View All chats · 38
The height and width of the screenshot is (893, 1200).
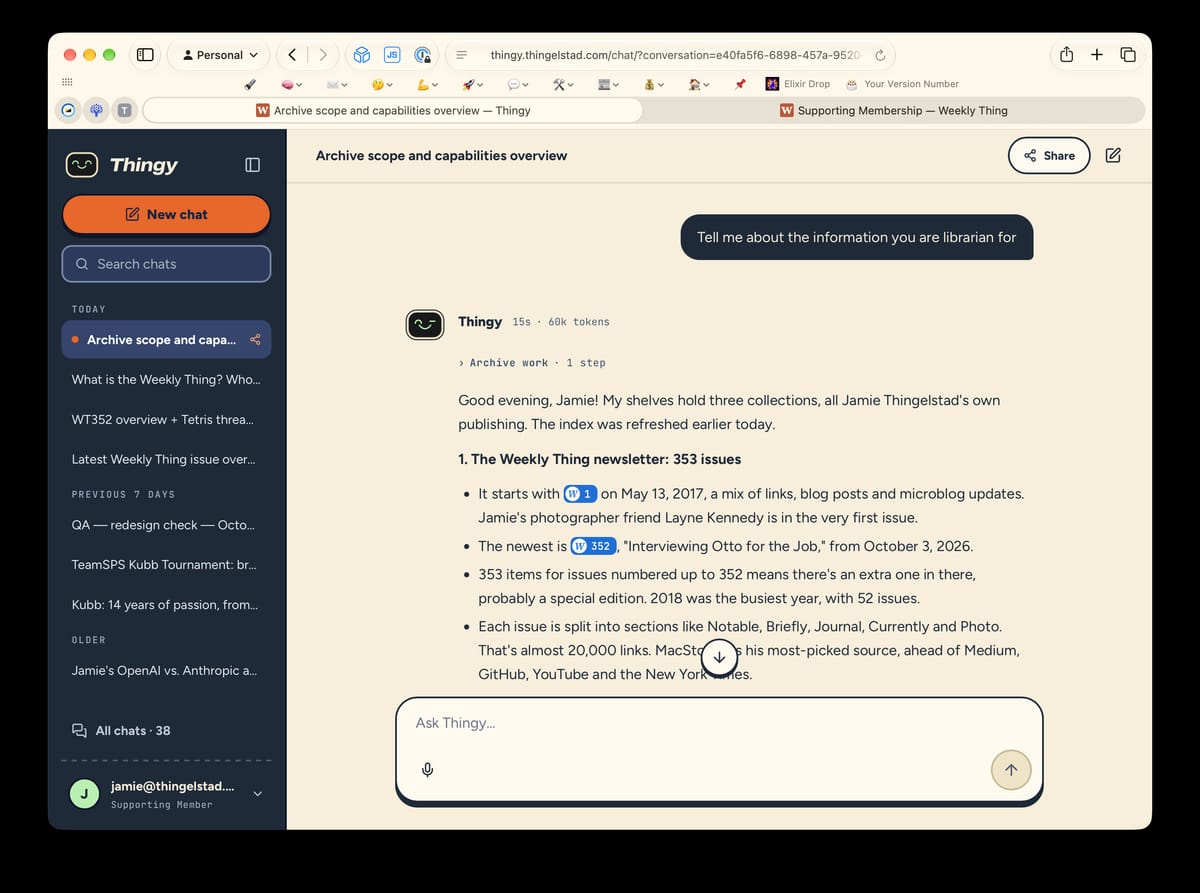121,731
